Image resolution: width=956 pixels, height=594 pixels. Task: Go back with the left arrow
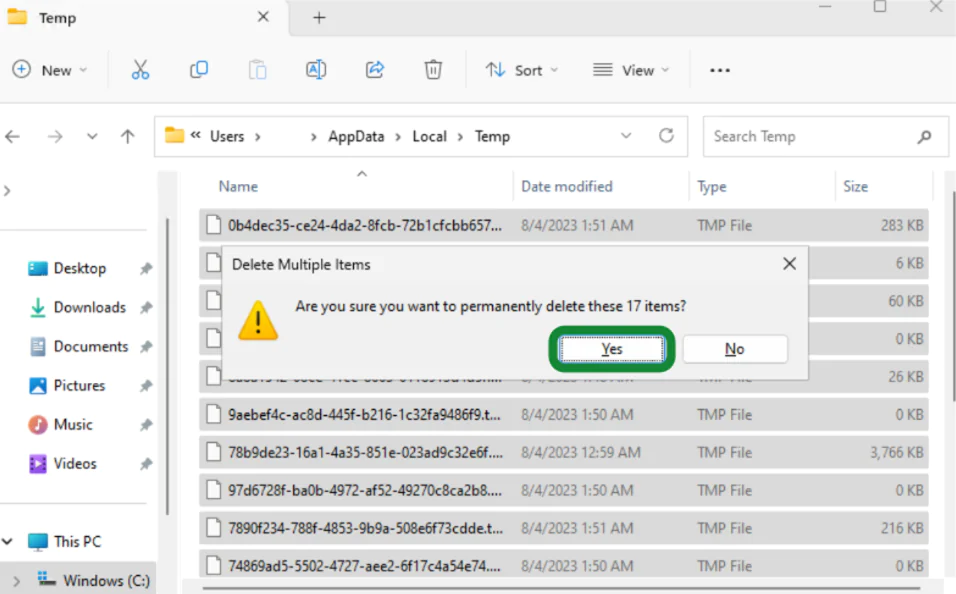click(13, 137)
